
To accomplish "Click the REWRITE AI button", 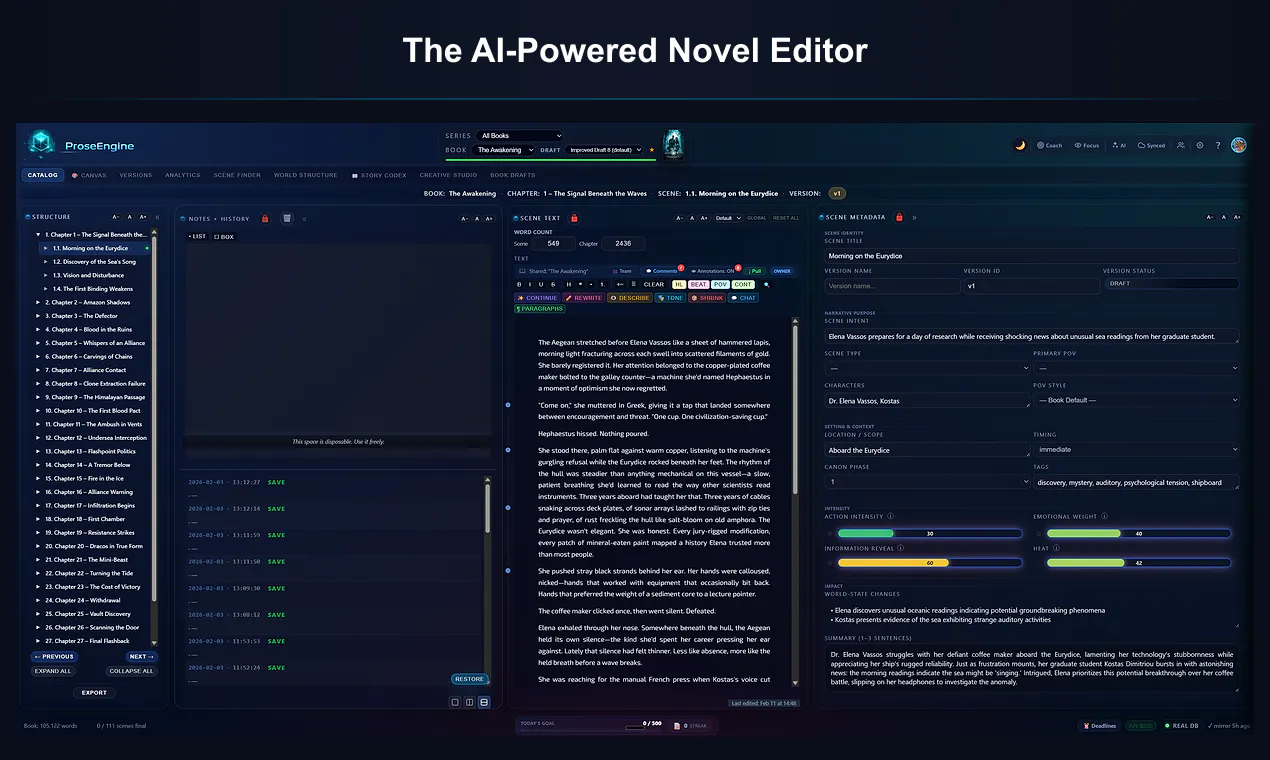I will 584,298.
